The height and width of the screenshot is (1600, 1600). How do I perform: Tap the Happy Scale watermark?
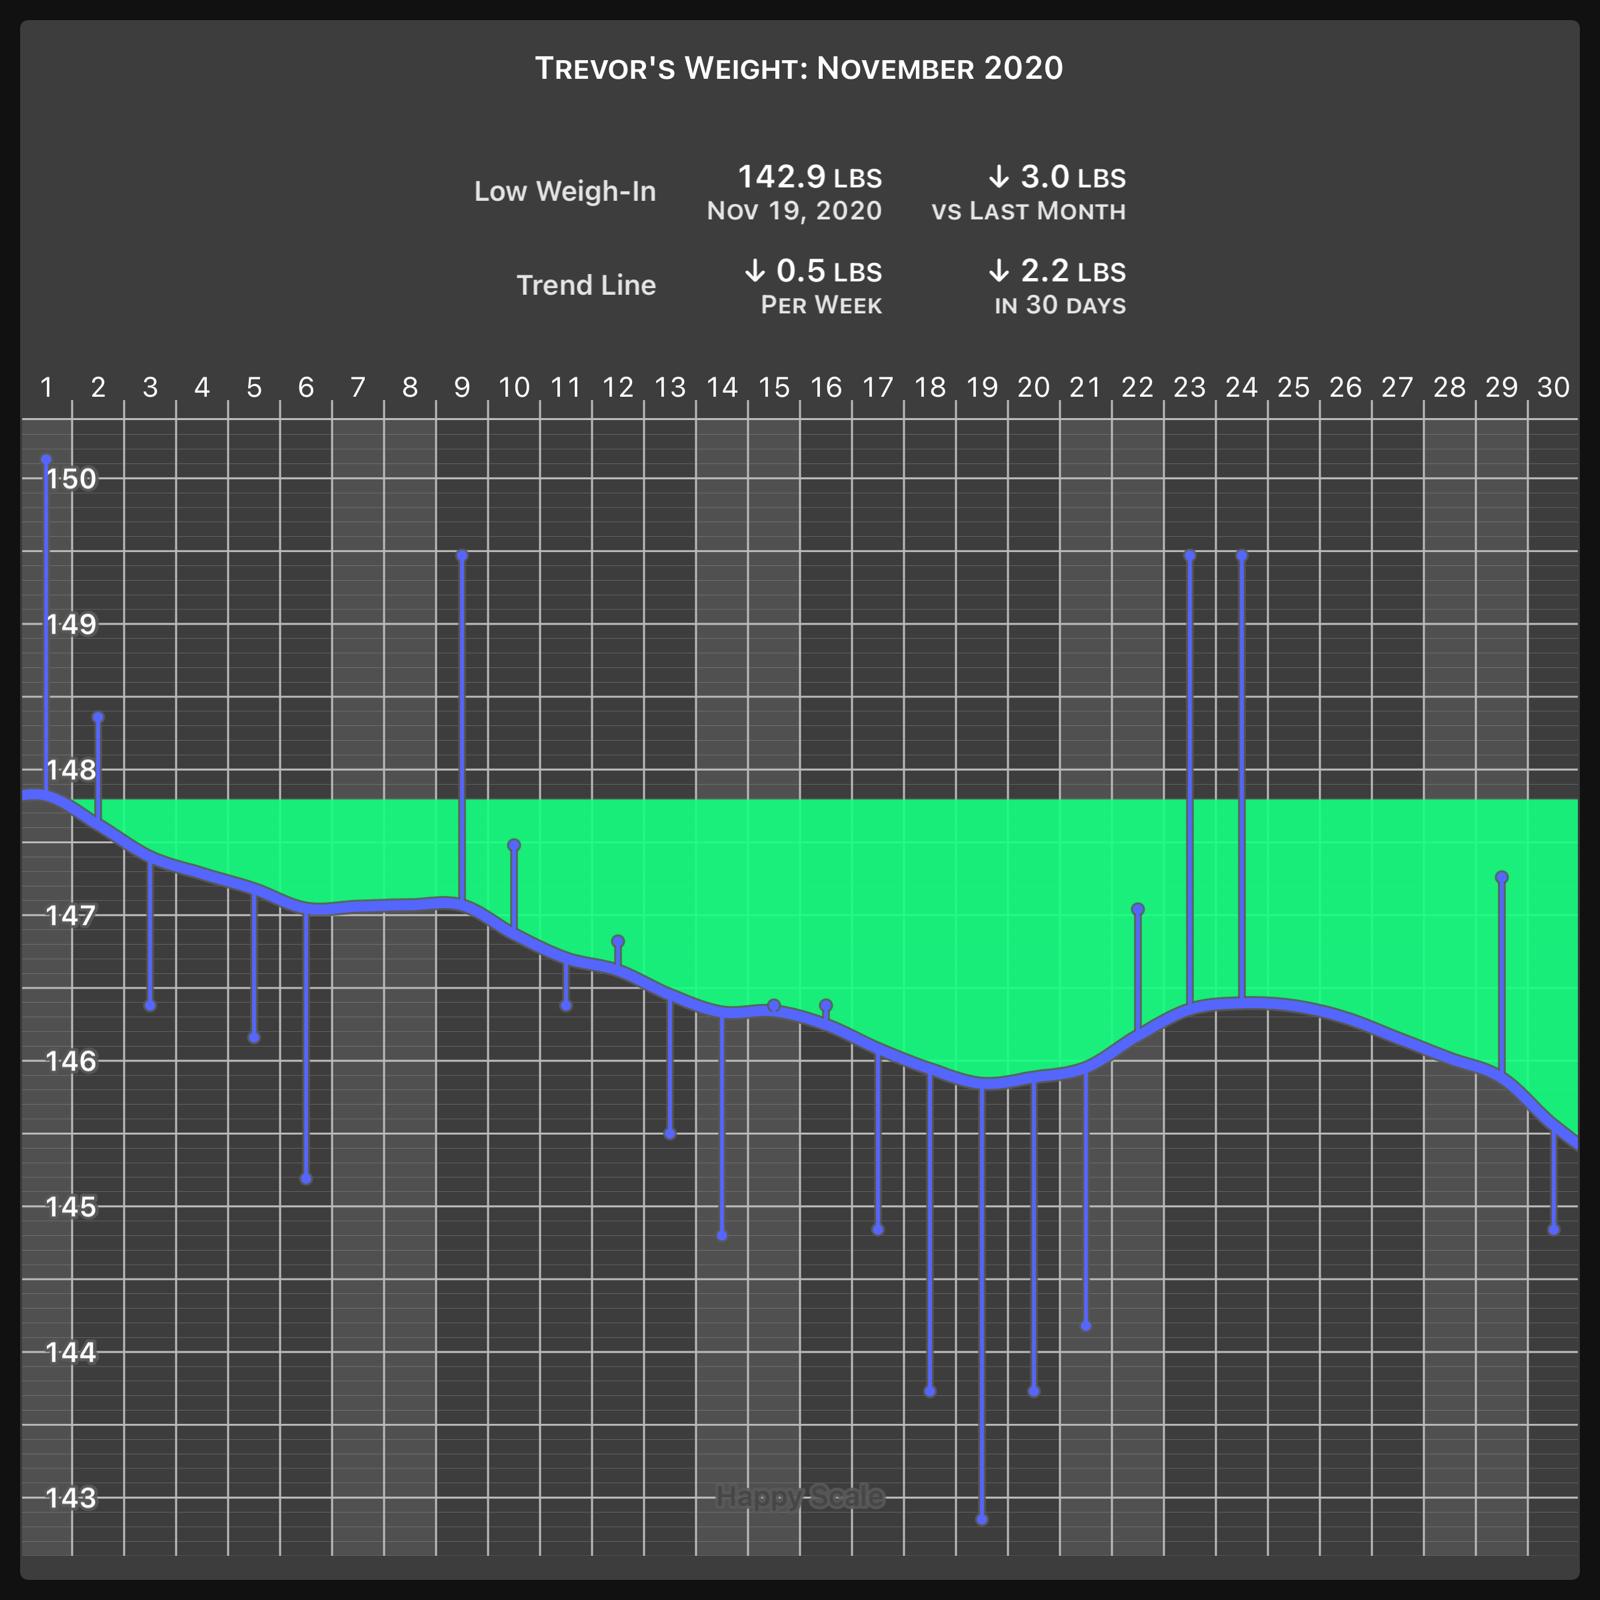pyautogui.click(x=800, y=1497)
